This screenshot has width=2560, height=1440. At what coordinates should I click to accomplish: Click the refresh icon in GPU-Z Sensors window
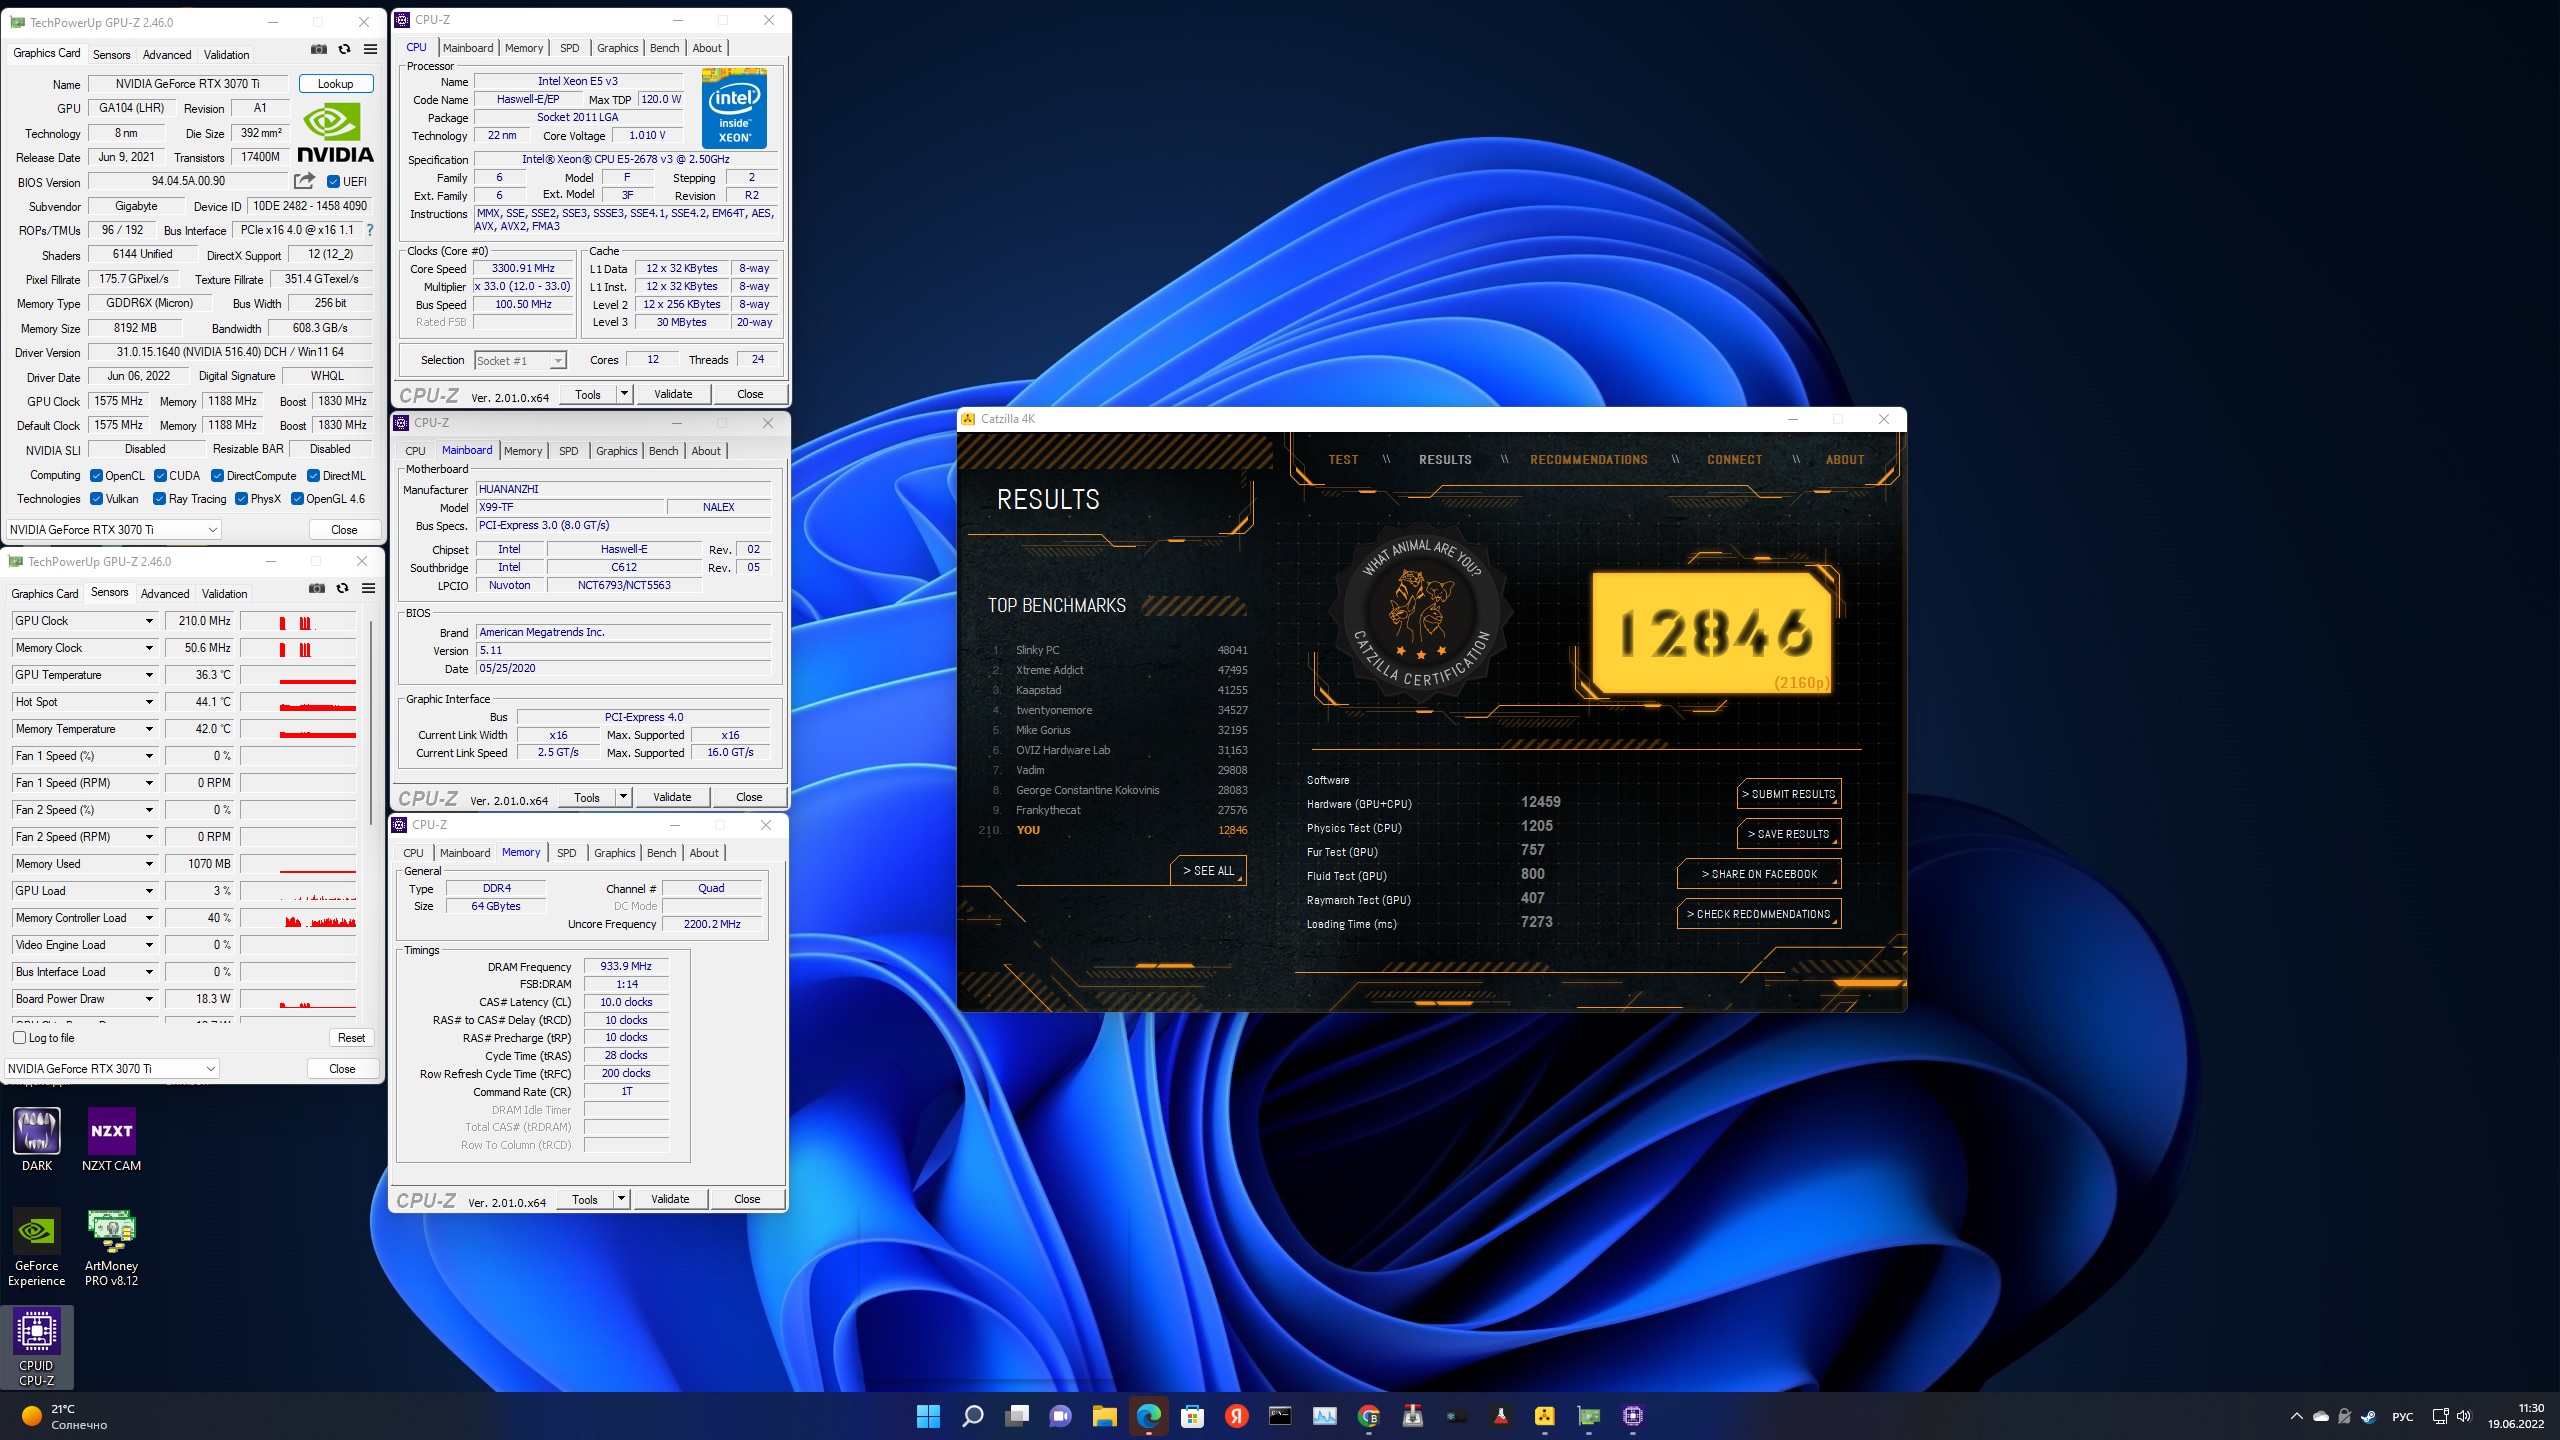tap(342, 588)
